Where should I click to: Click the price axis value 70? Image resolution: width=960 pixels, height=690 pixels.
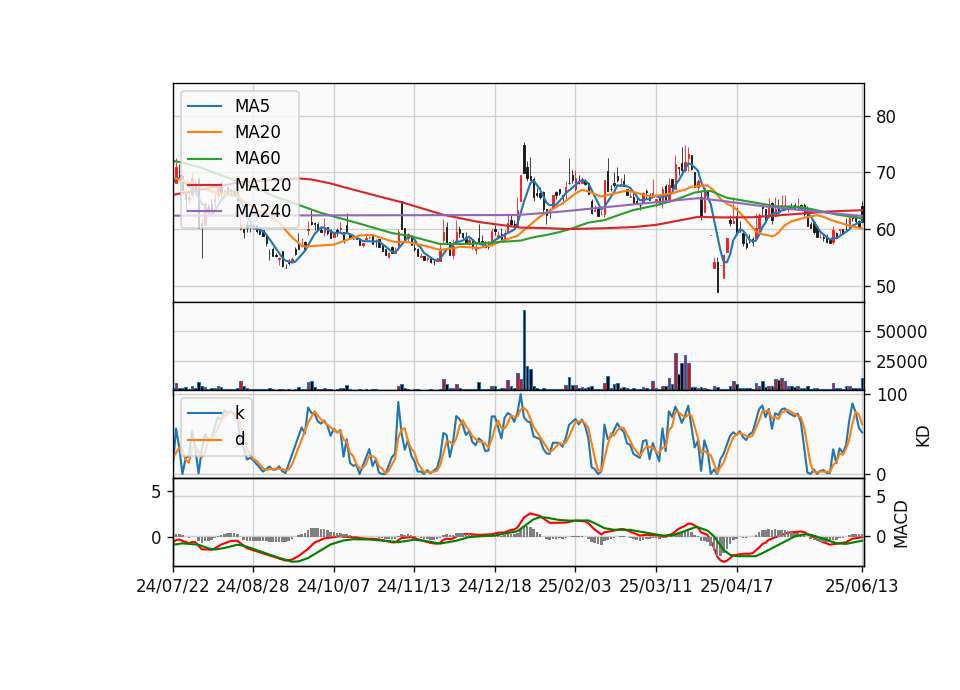pos(885,173)
